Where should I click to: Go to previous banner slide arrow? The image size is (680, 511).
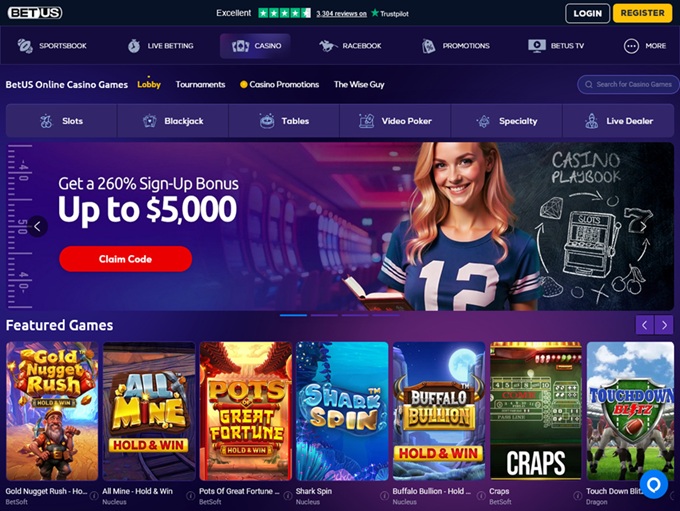[38, 226]
